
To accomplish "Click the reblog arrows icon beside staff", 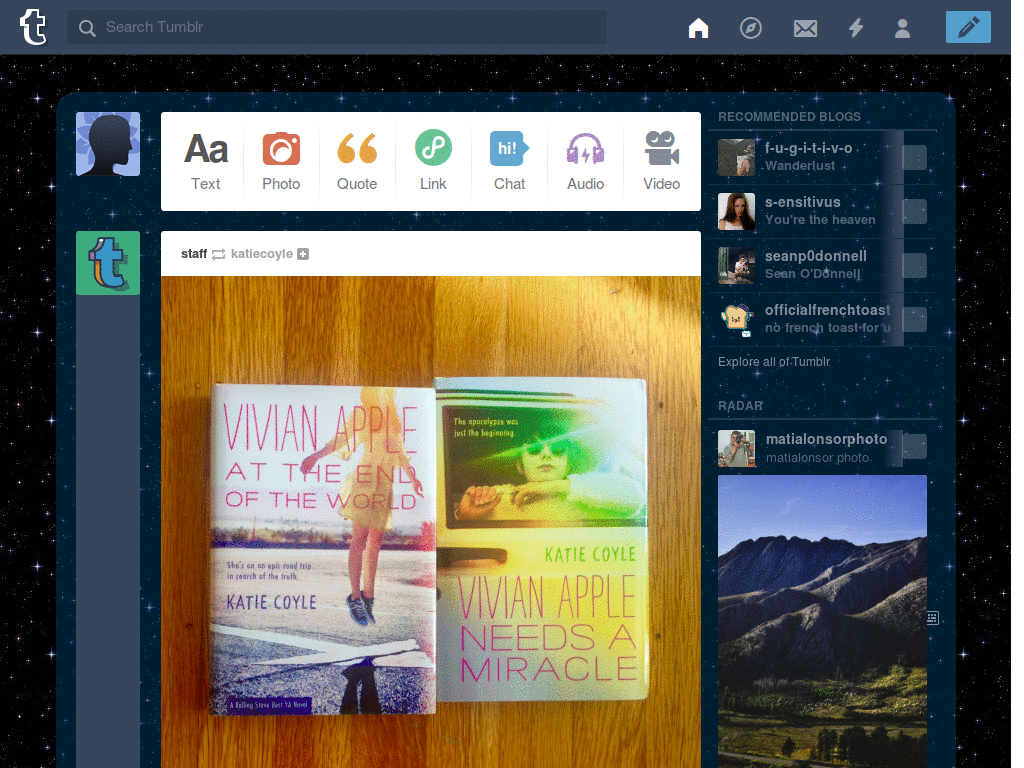I will (219, 254).
